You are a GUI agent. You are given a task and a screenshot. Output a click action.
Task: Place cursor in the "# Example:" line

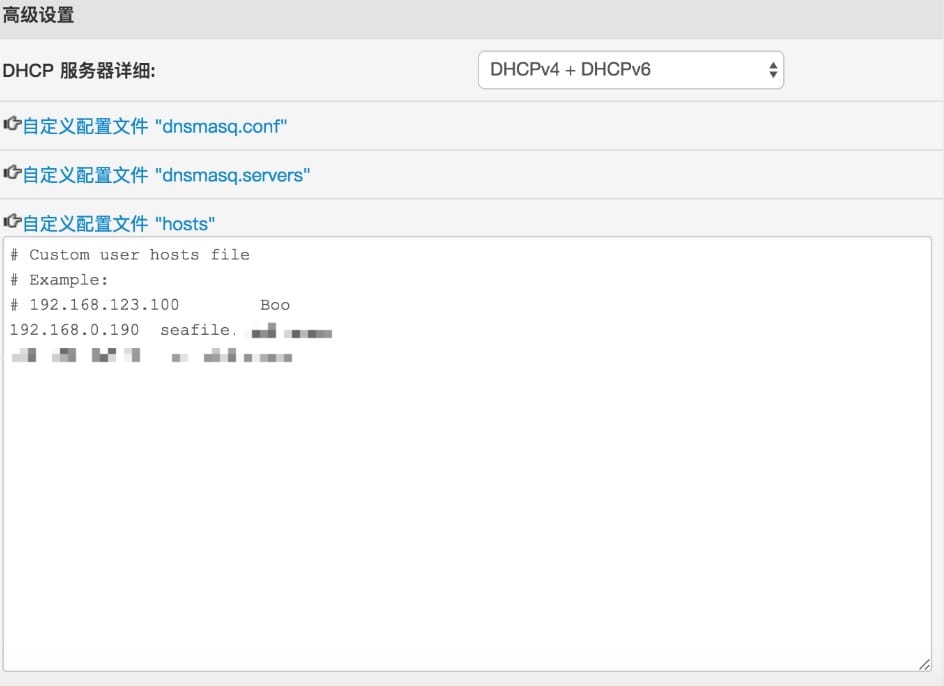(59, 280)
